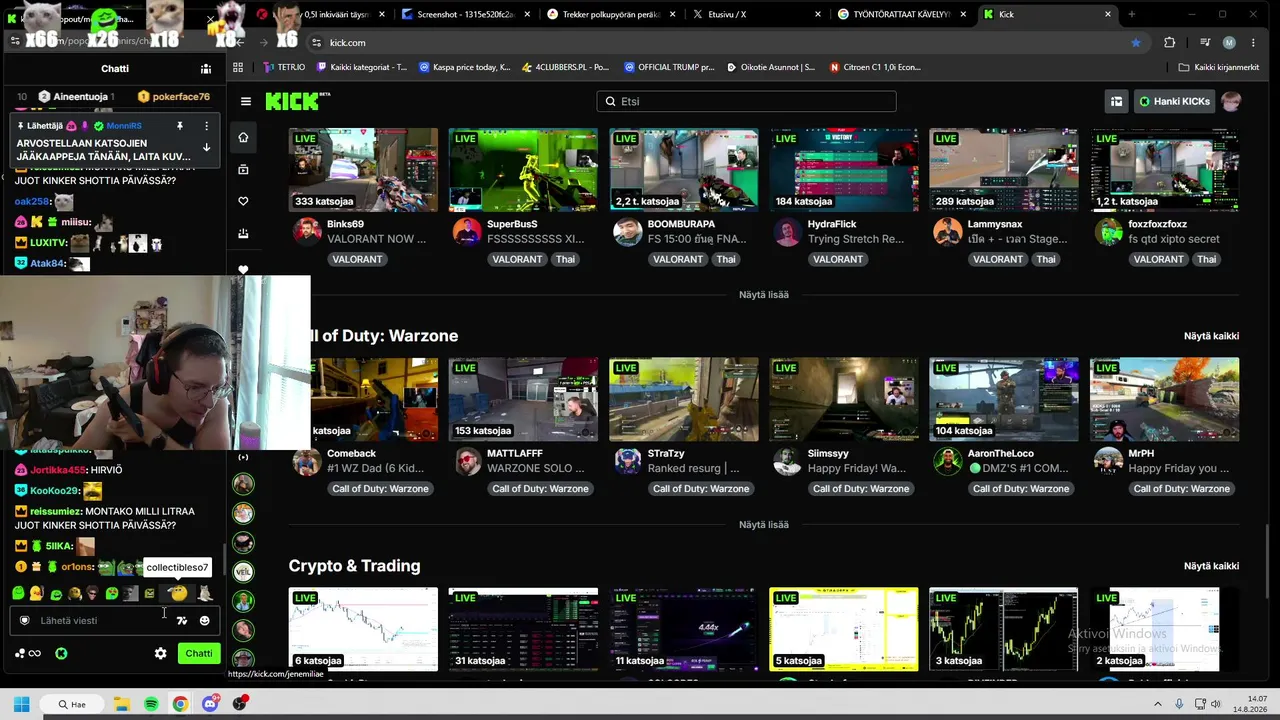Bookmark this page with the star icon
1280x720 pixels.
[1136, 43]
